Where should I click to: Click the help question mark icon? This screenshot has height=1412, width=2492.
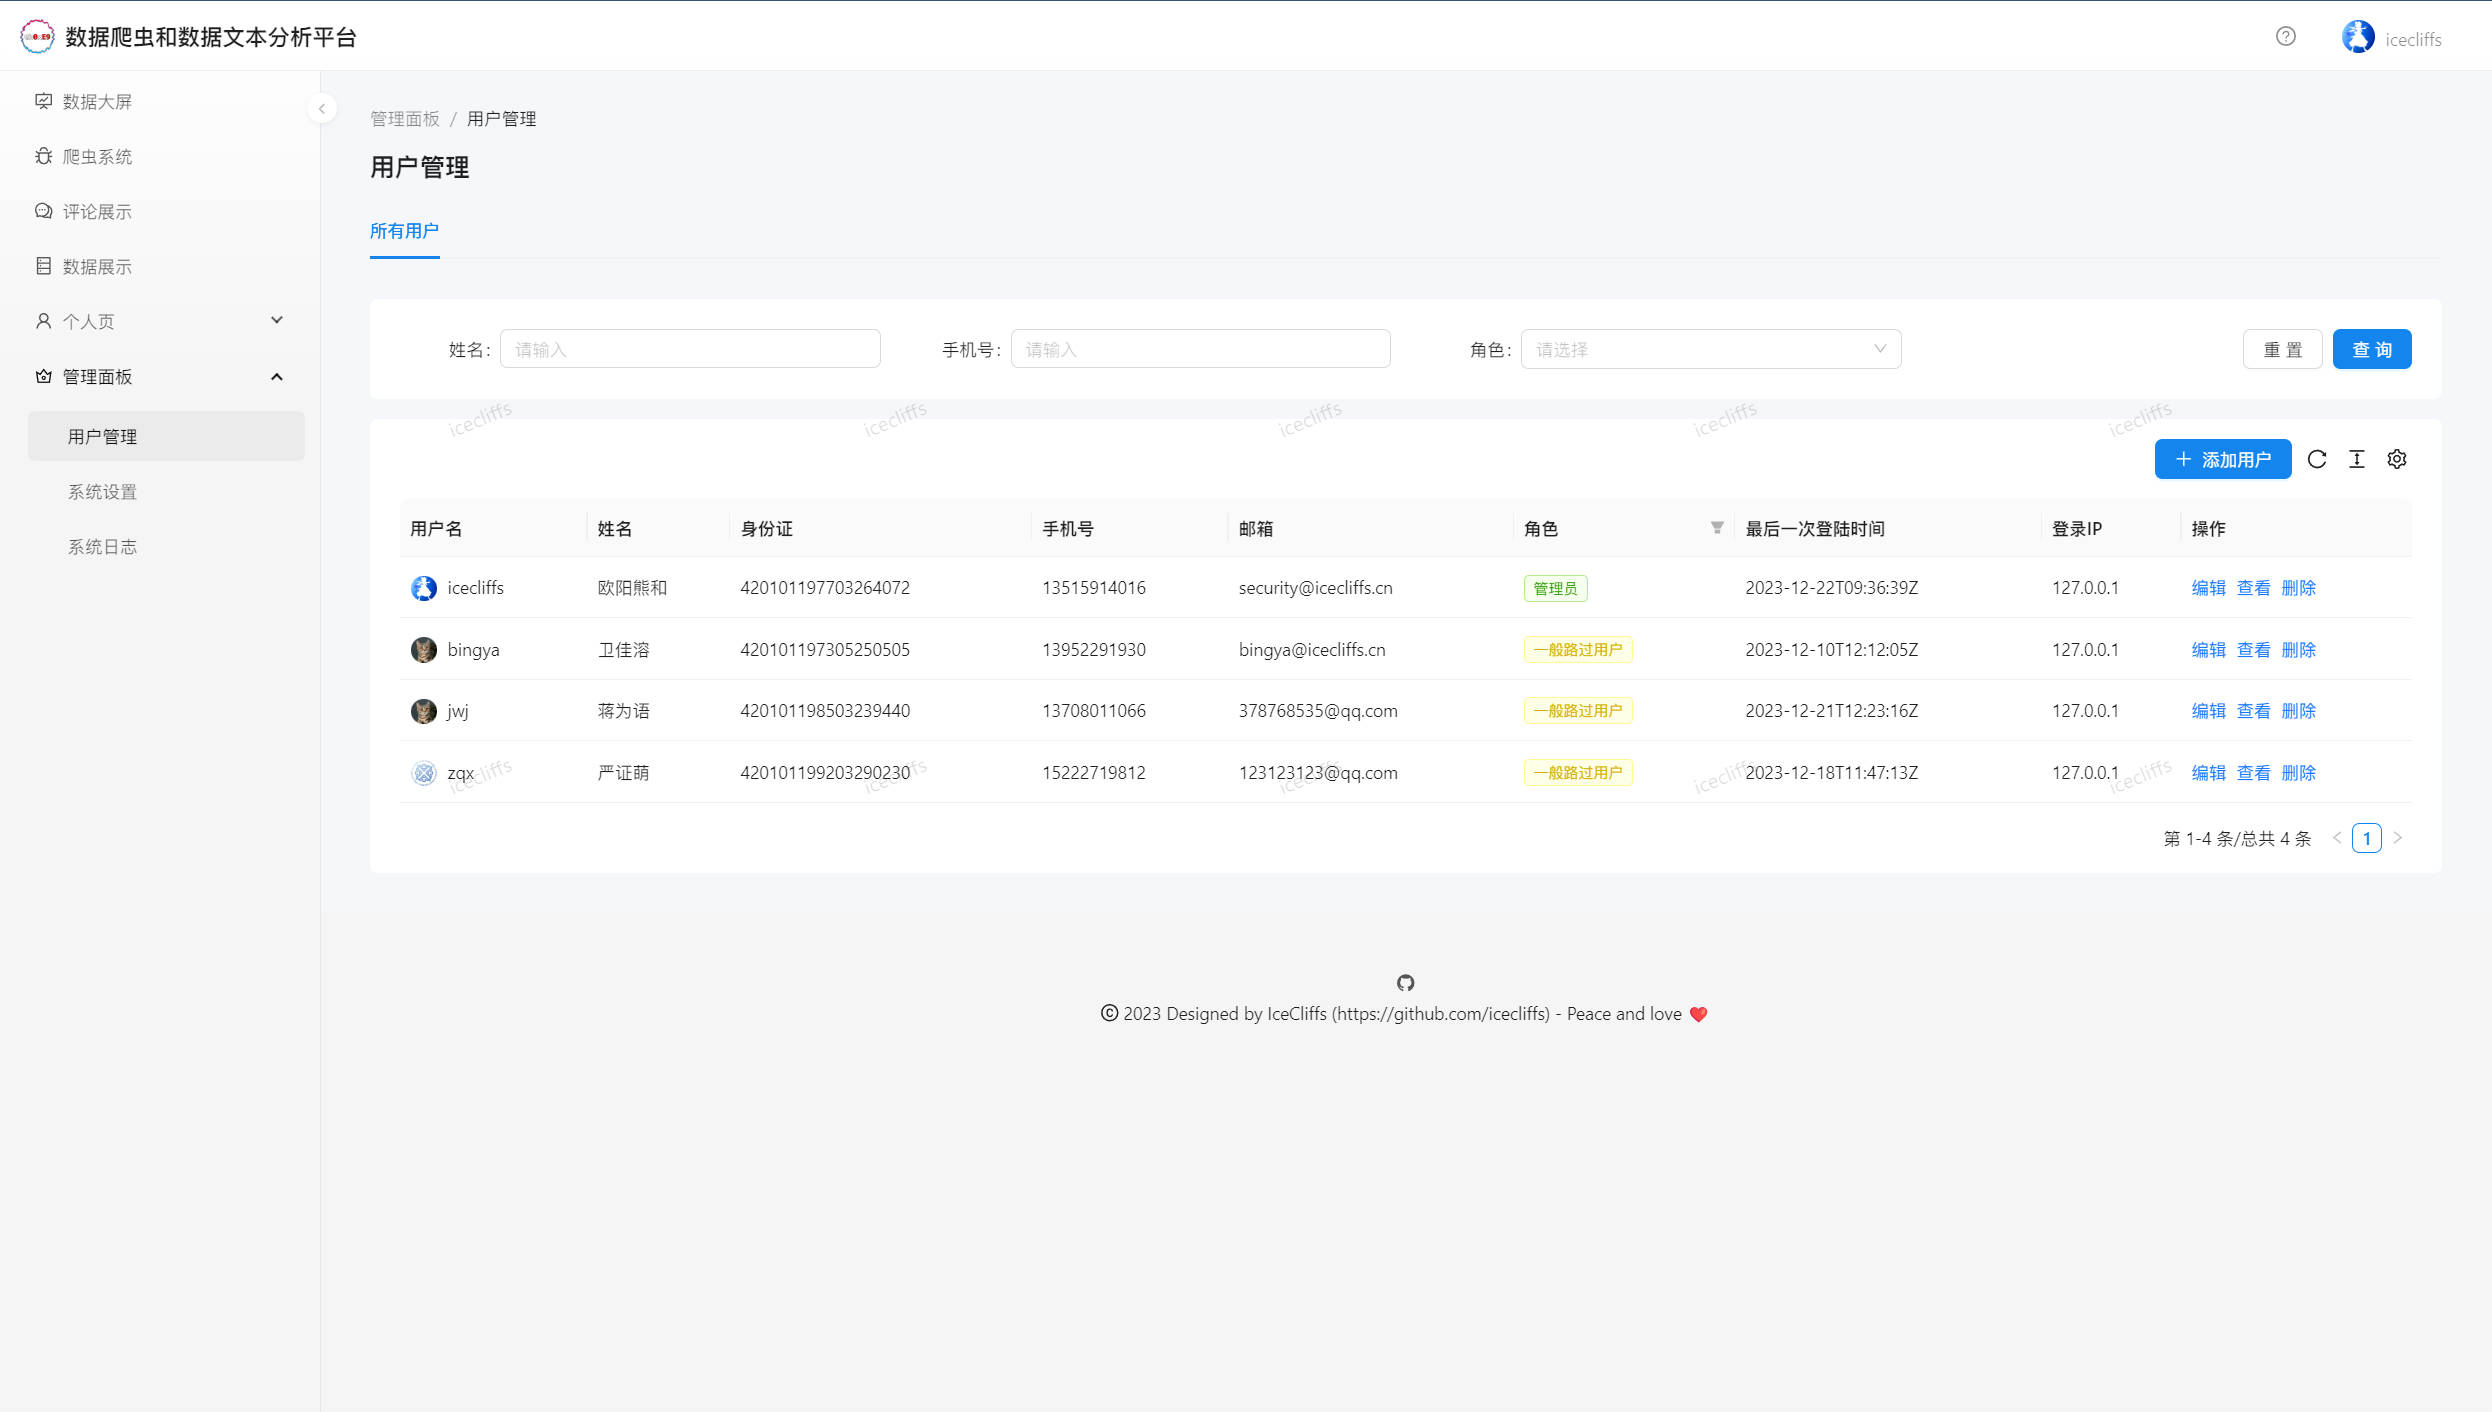click(x=2285, y=37)
